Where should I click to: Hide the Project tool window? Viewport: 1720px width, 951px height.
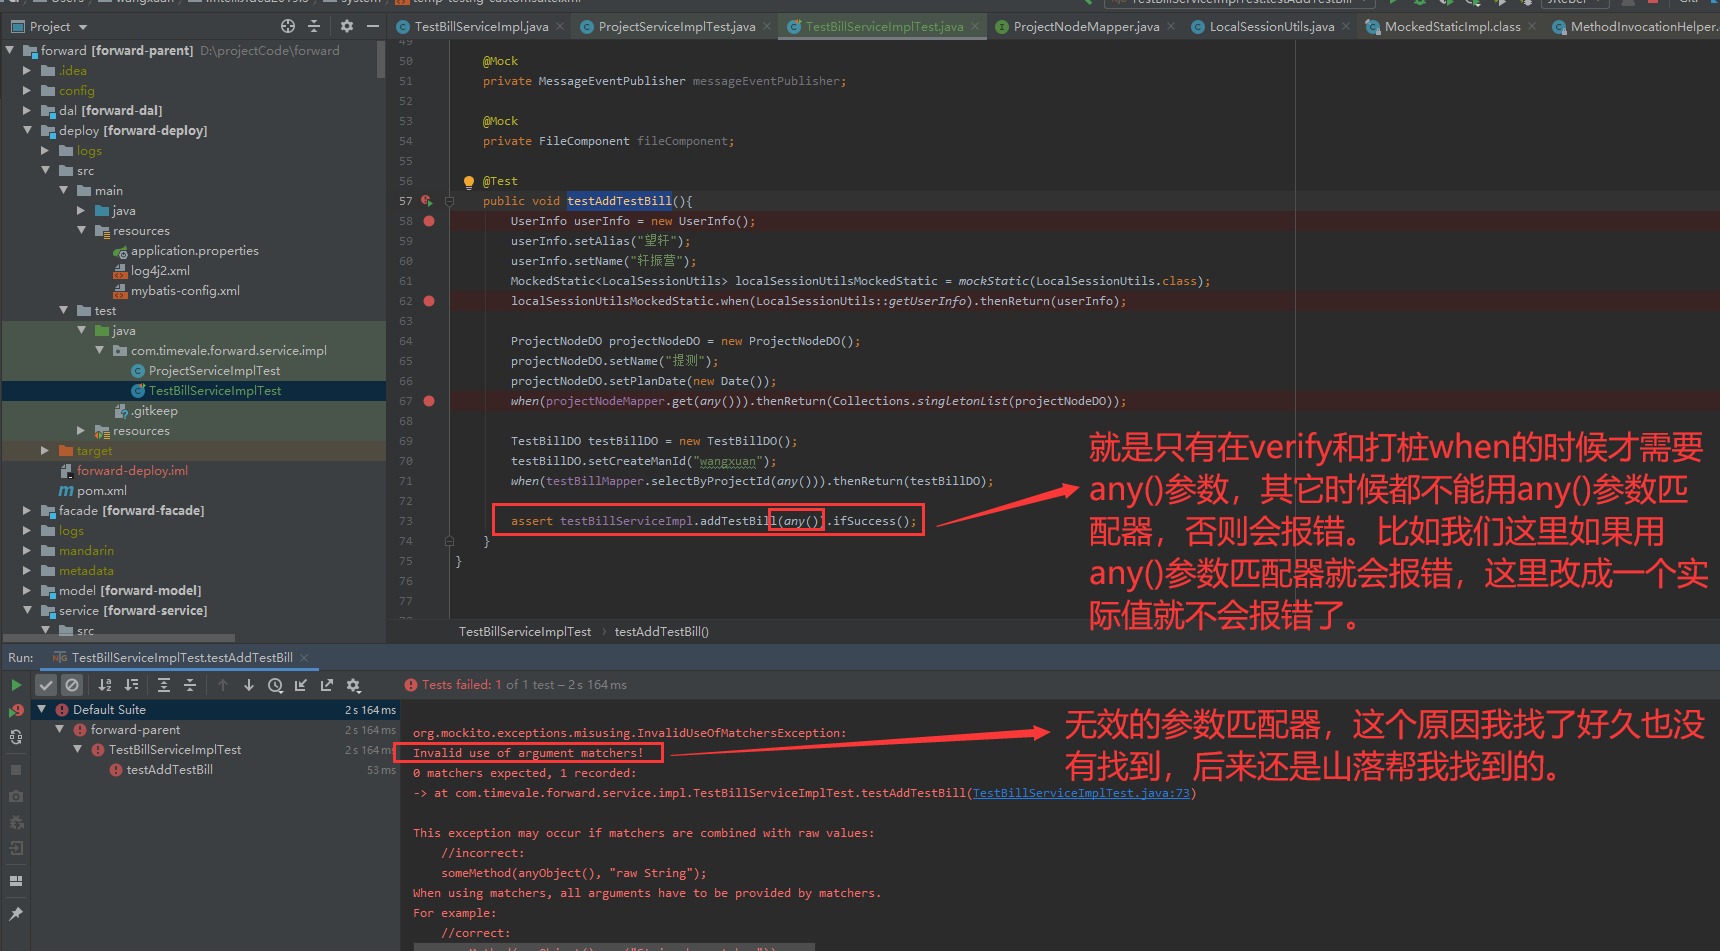click(373, 26)
